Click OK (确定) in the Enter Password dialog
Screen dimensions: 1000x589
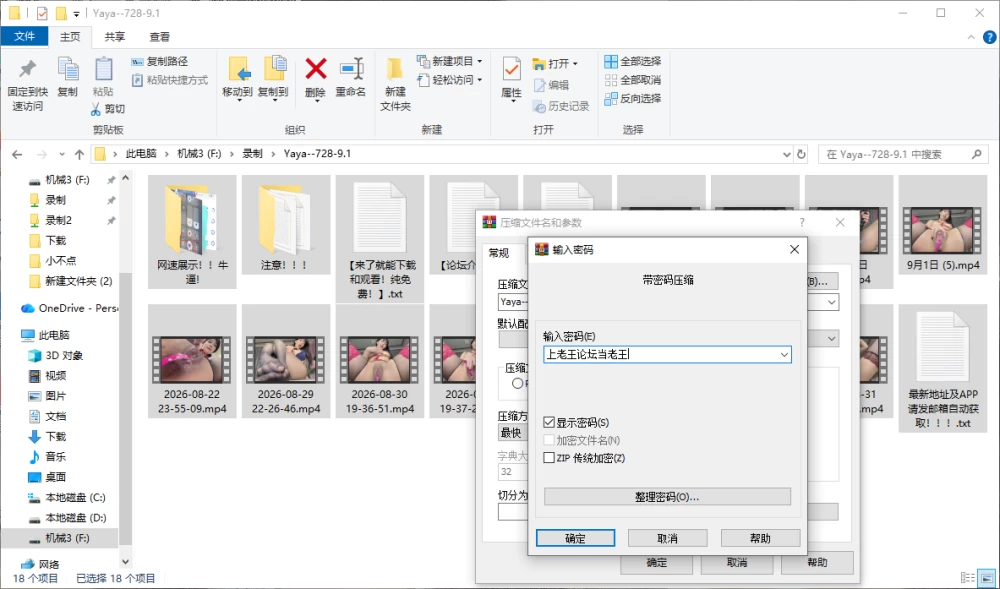pyautogui.click(x=575, y=538)
